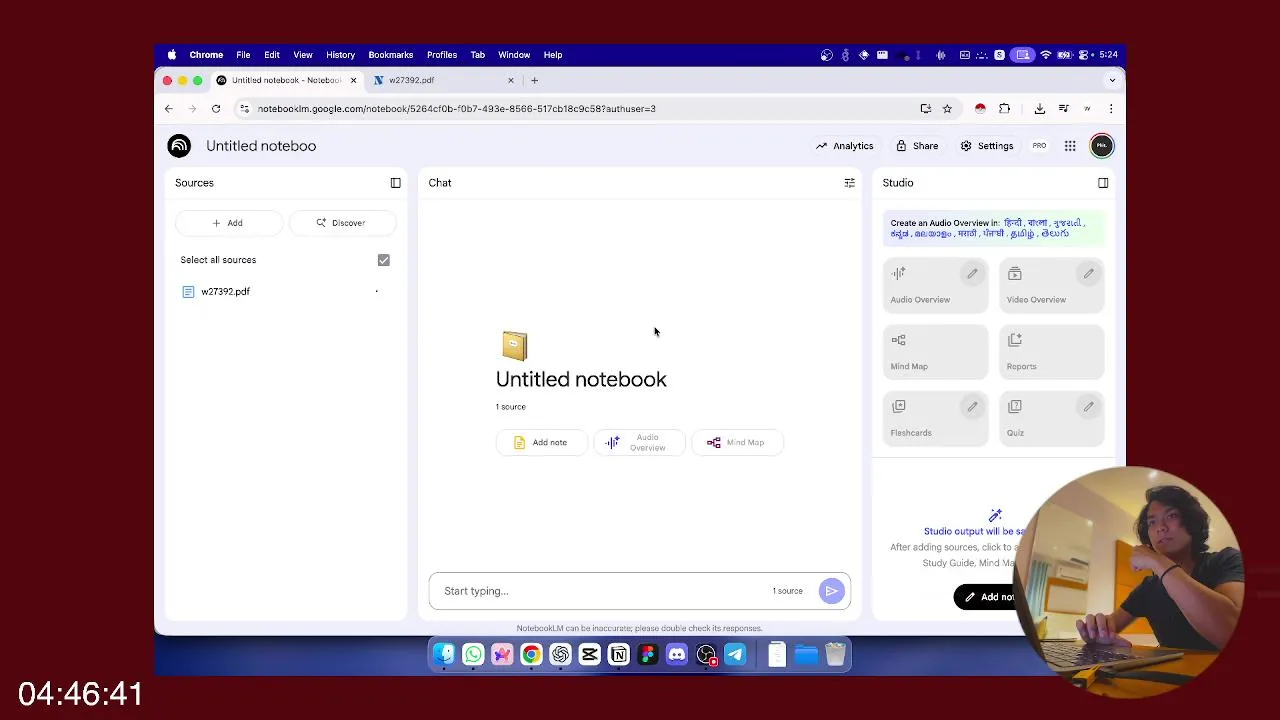
Task: Generate Flashcards in Studio
Action: tap(935, 418)
